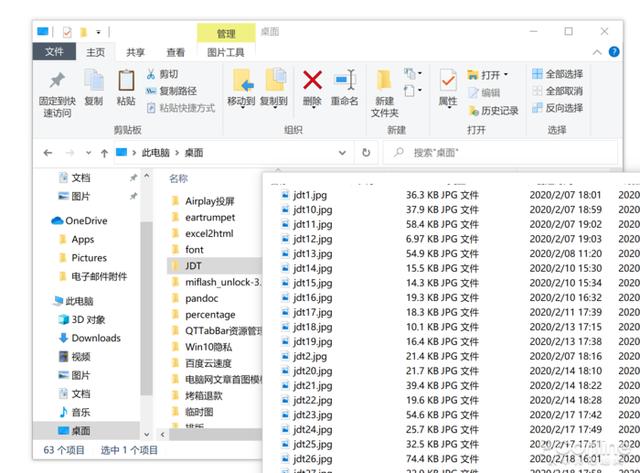640x473 pixels.
Task: Select 视频 in the navigation pane
Action: click(74, 357)
